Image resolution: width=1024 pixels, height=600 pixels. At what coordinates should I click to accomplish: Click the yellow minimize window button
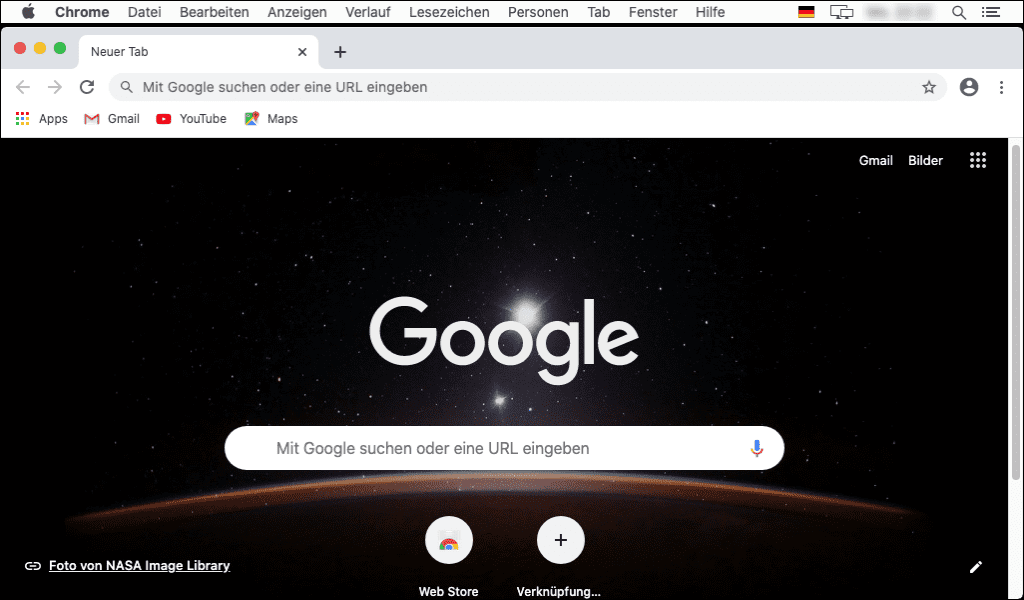[x=40, y=48]
